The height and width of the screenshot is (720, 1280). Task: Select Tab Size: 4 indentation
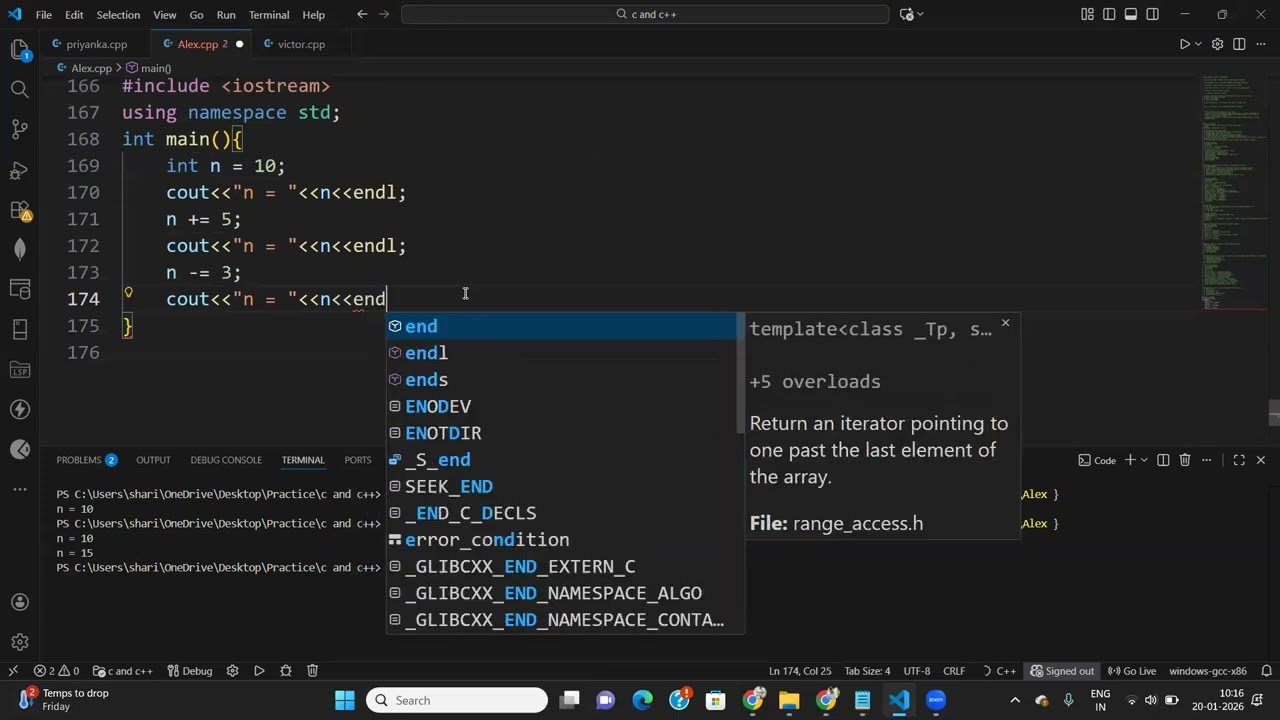tap(867, 671)
